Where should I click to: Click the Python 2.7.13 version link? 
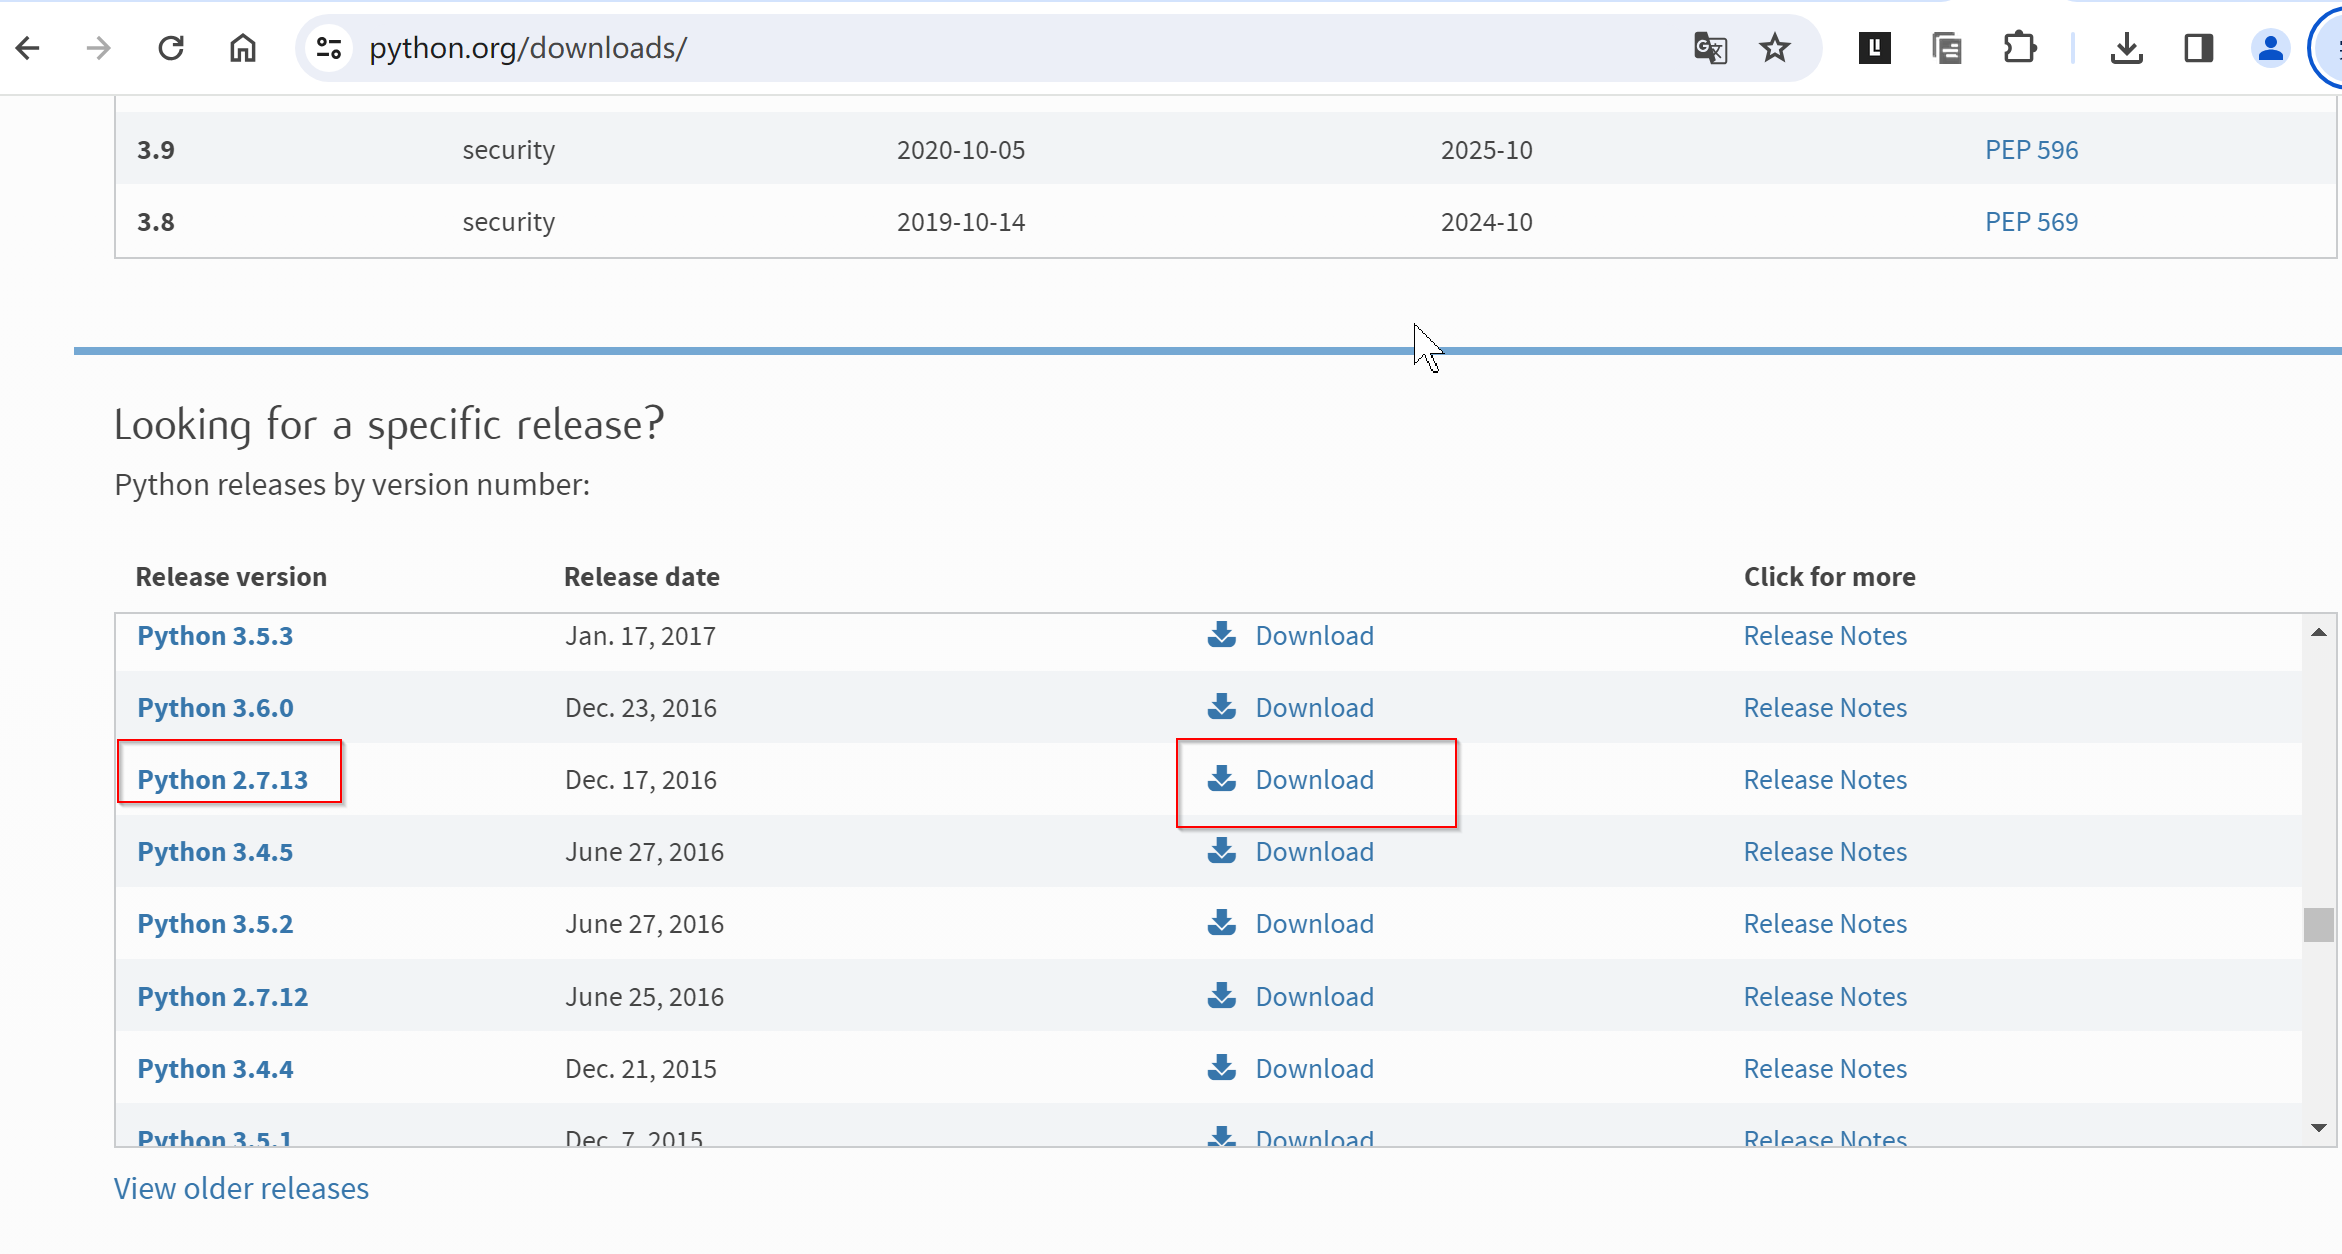tap(221, 777)
